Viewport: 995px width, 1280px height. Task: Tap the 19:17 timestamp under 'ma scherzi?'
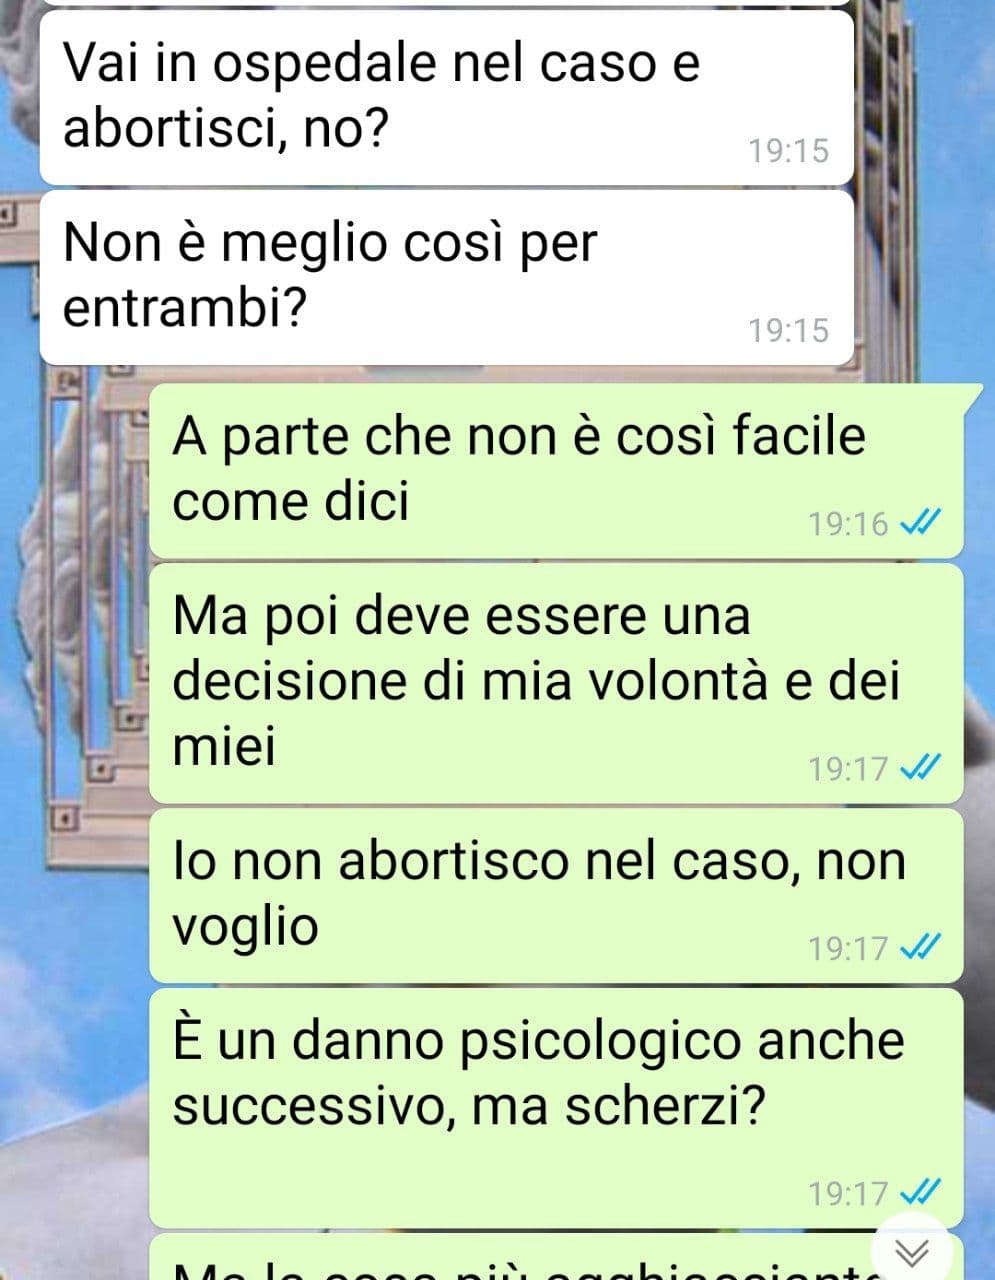click(848, 1192)
